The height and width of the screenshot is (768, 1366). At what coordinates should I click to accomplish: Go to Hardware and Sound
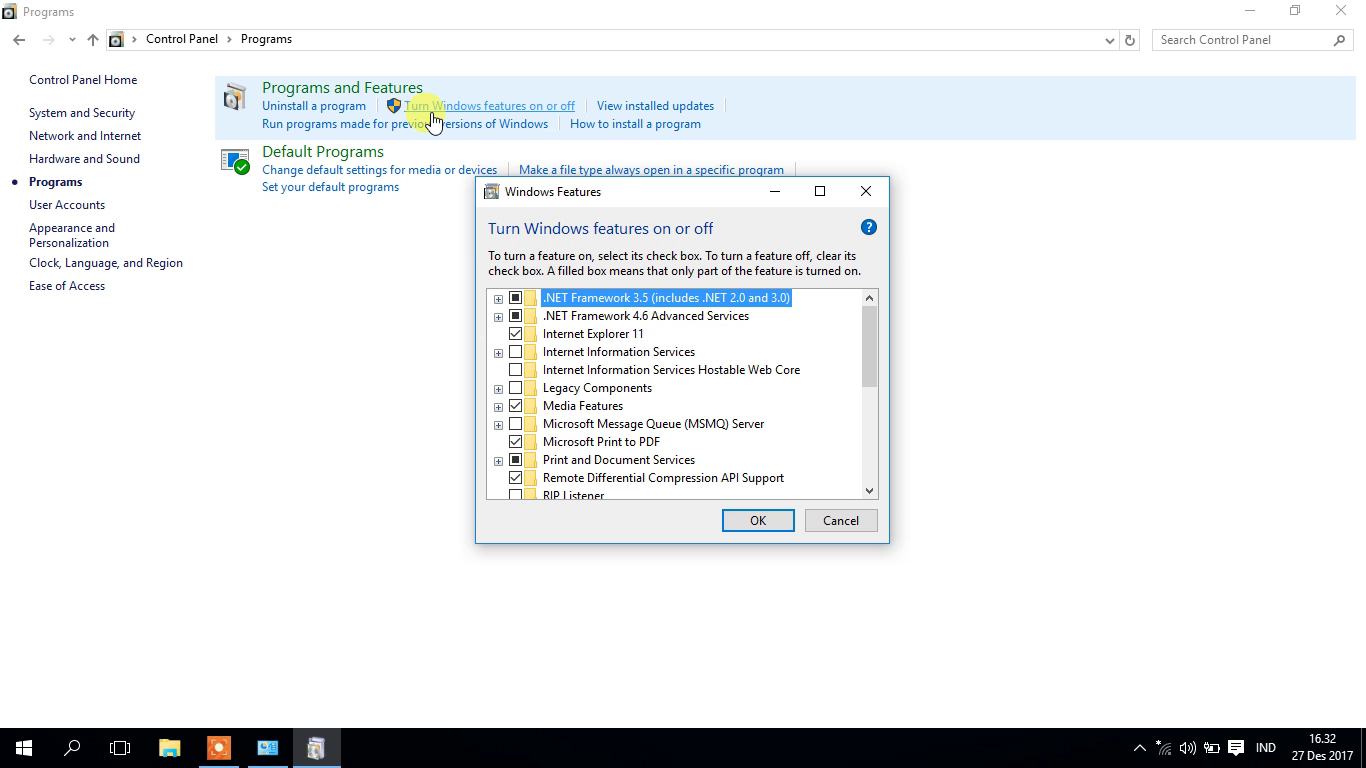click(x=84, y=159)
